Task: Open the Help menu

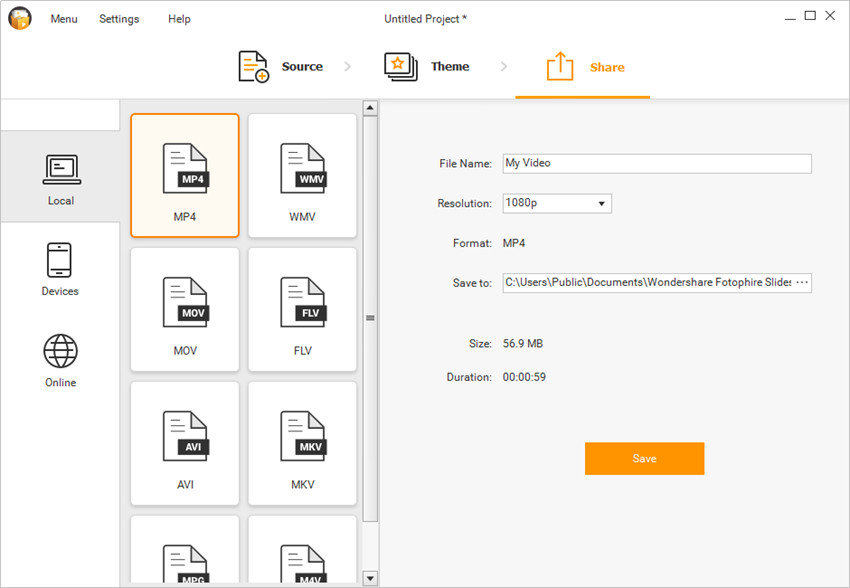Action: coord(179,19)
